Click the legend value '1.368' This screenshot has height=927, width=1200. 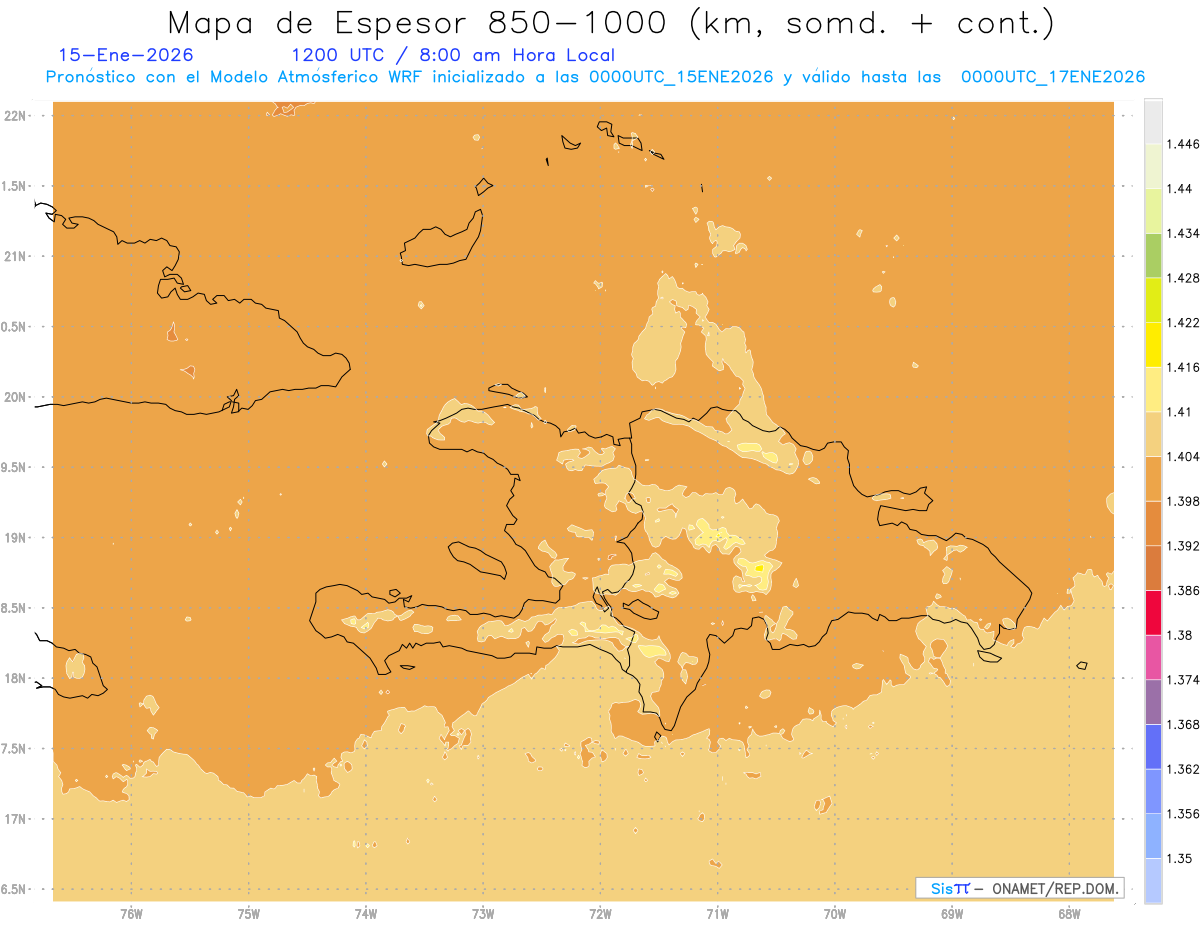(x=1182, y=724)
